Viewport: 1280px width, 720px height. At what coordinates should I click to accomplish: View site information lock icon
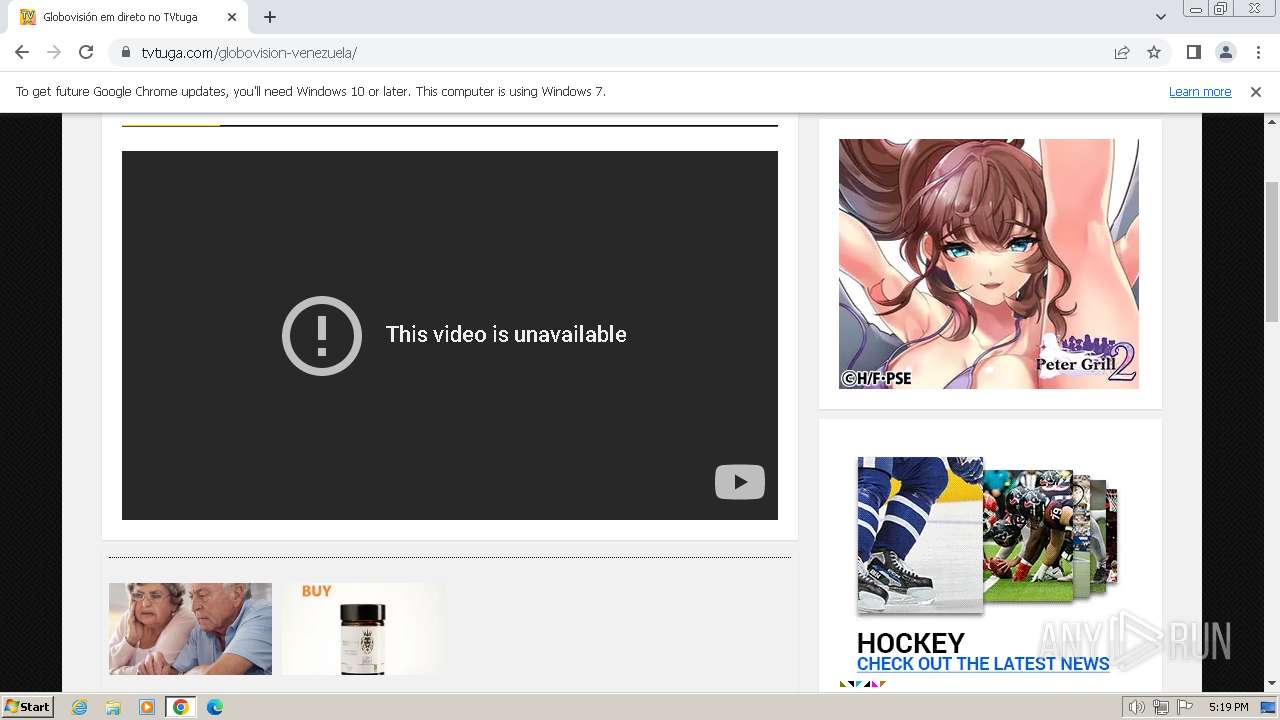[x=126, y=53]
